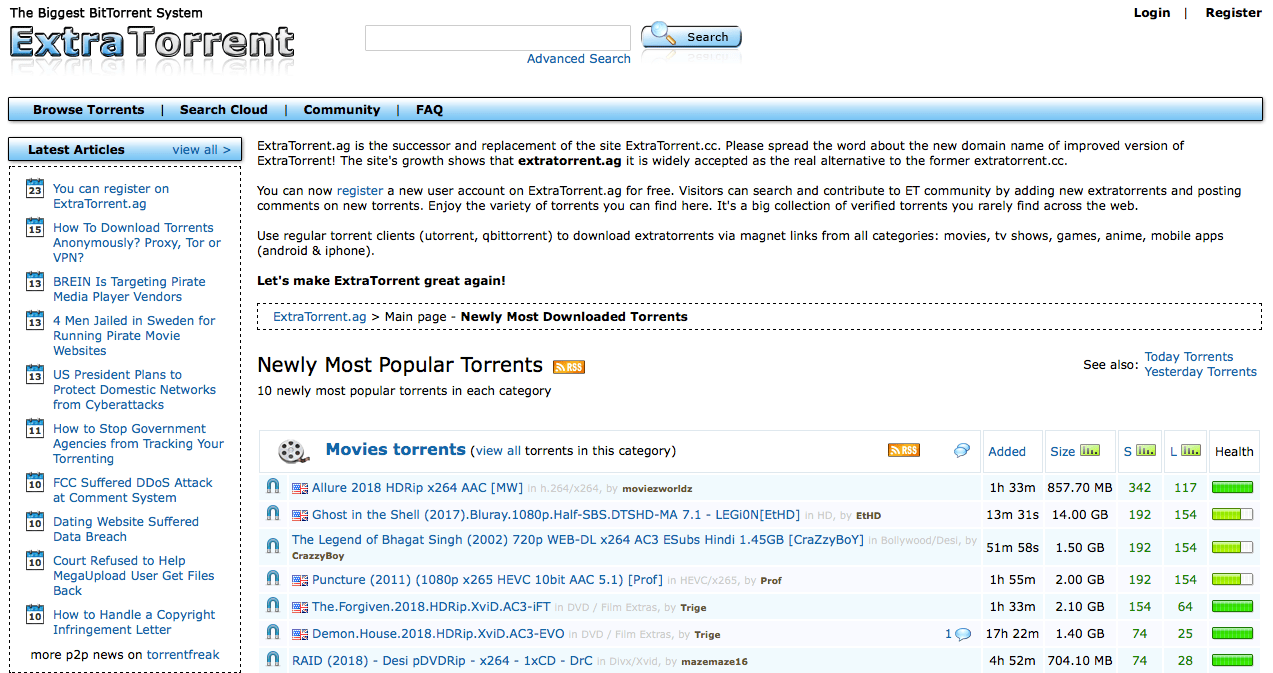Click health bar for Puncture (2011) row
This screenshot has height=673, width=1273.
click(x=1232, y=579)
